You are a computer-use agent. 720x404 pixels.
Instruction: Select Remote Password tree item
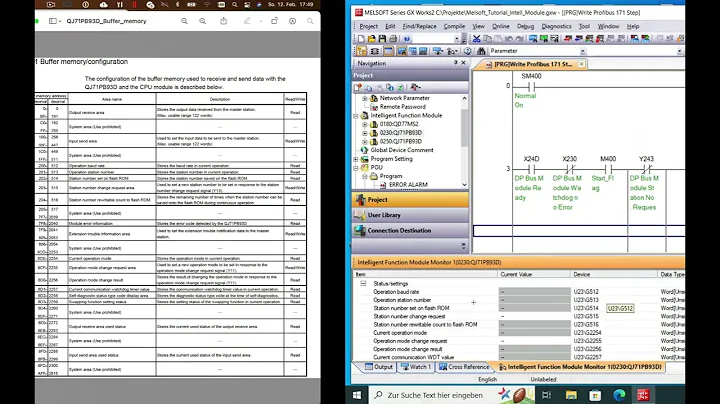tap(402, 107)
